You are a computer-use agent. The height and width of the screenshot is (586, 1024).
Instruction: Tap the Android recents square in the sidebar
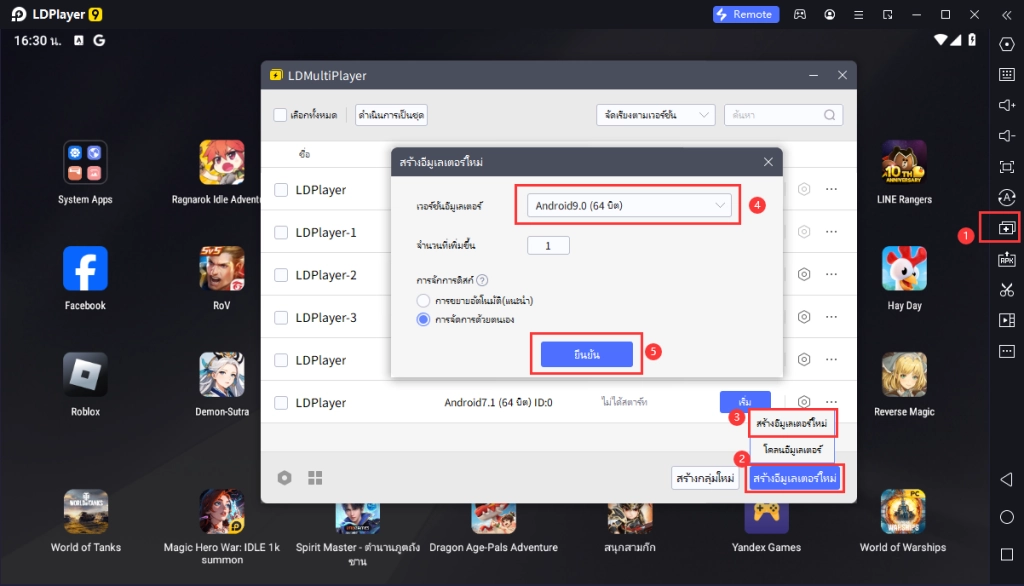click(x=1006, y=555)
